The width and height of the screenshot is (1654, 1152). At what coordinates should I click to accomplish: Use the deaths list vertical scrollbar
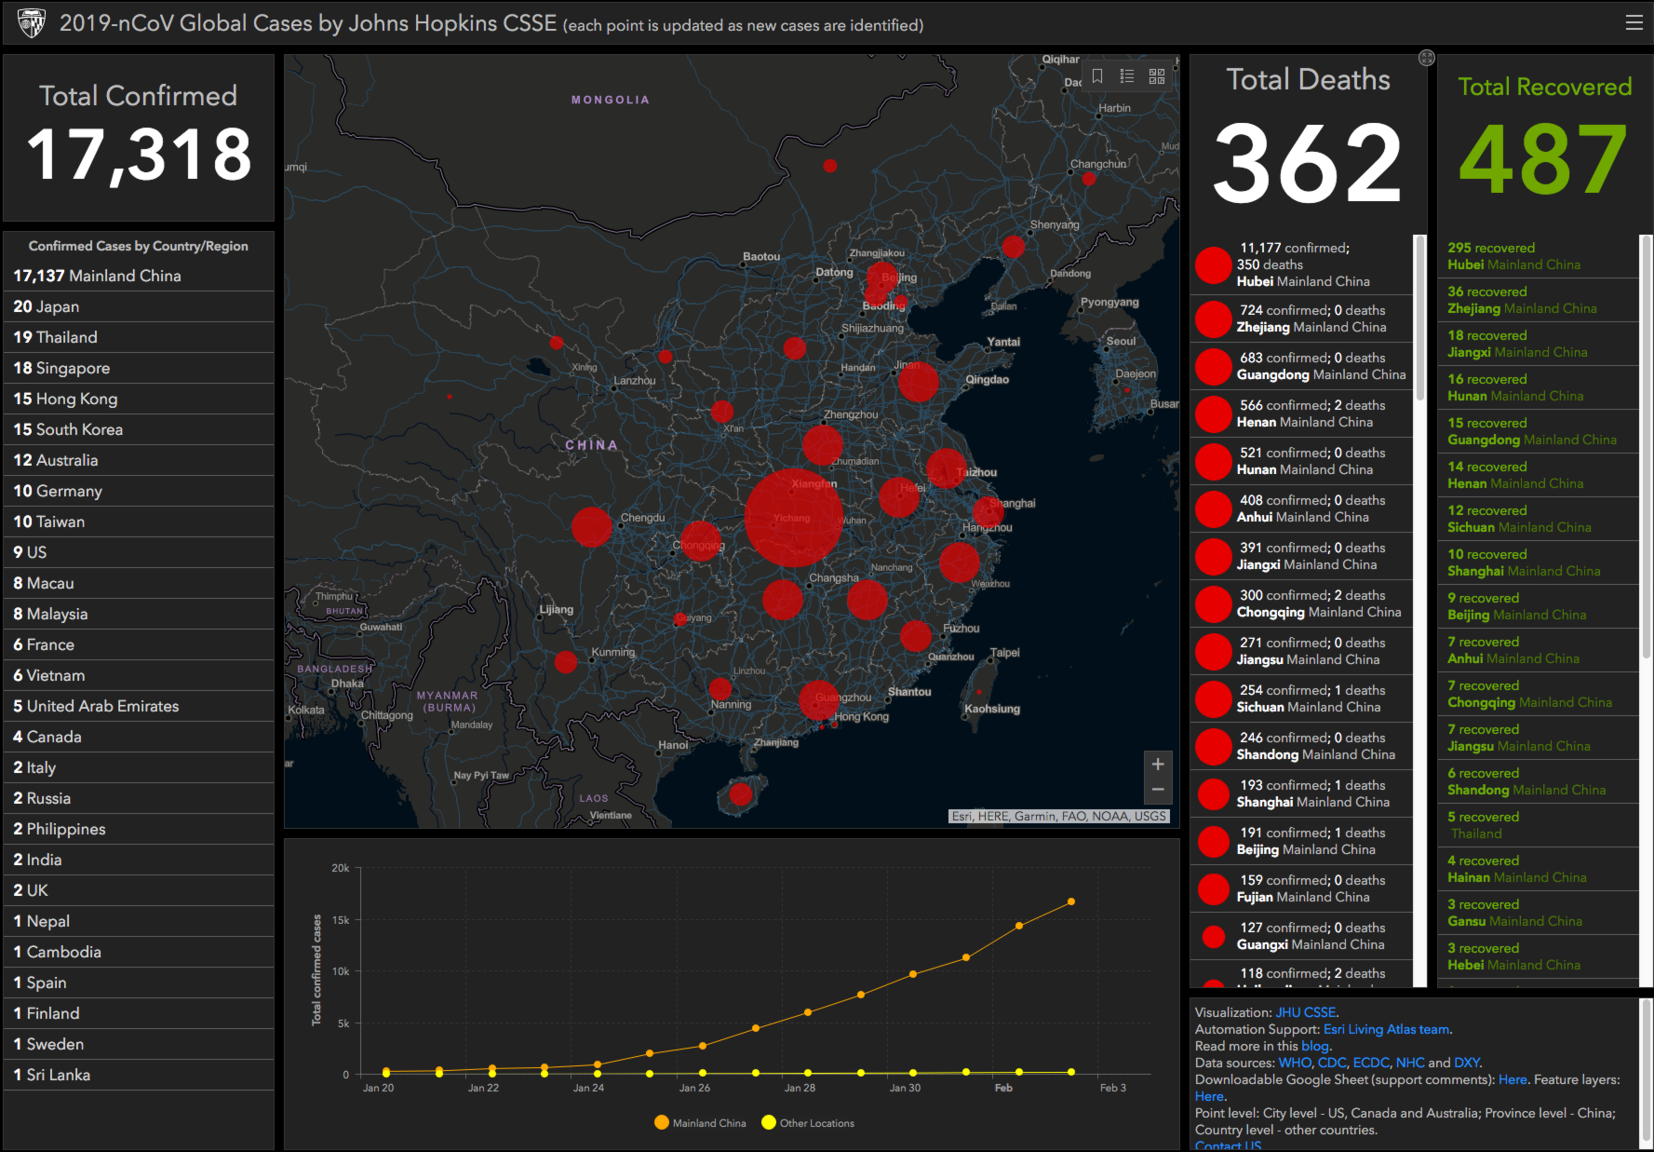(1419, 317)
